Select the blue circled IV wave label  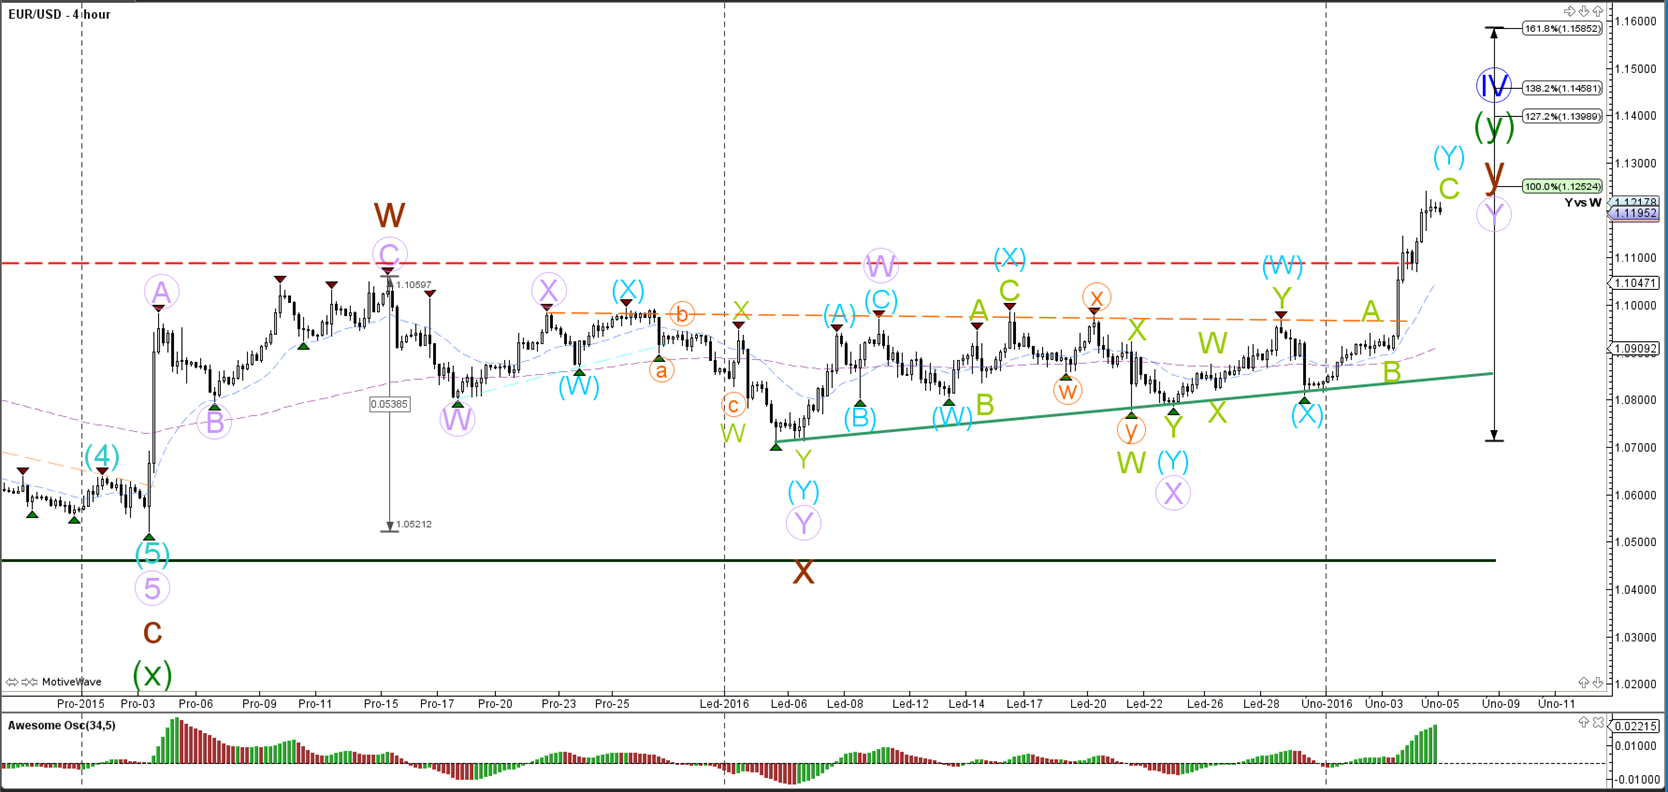(x=1494, y=85)
